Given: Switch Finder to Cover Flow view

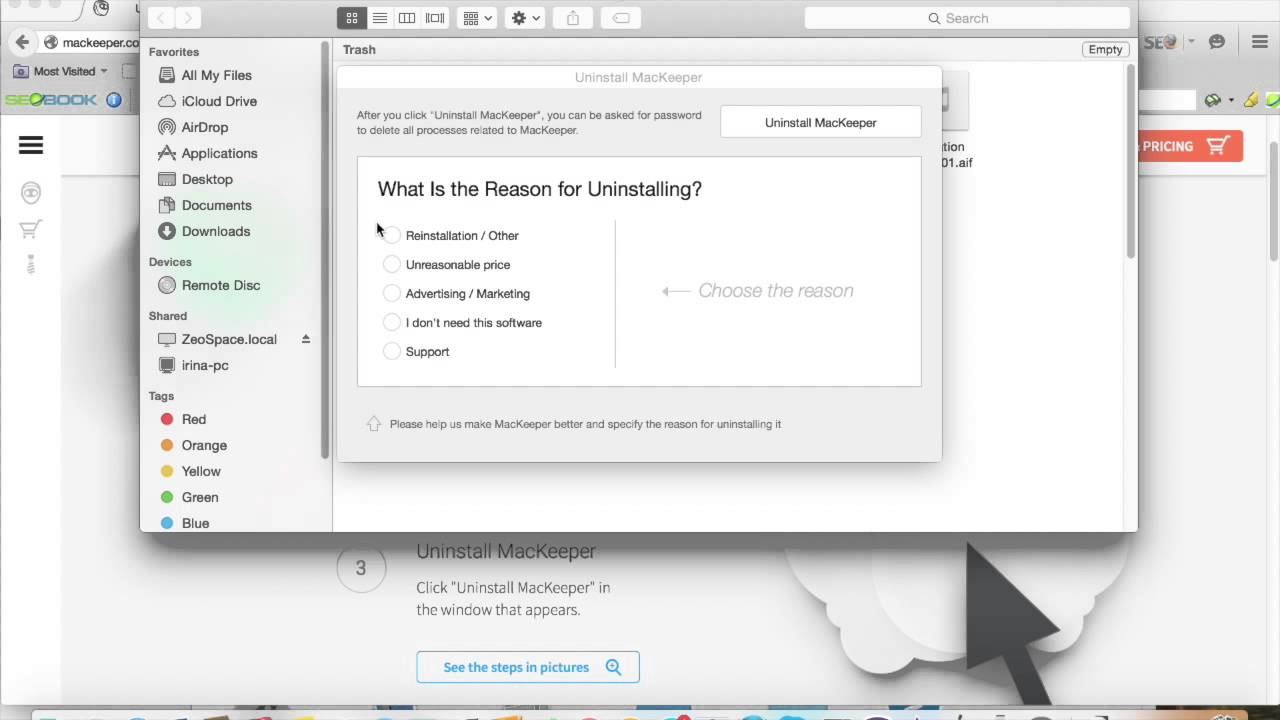Looking at the screenshot, I should [x=435, y=18].
